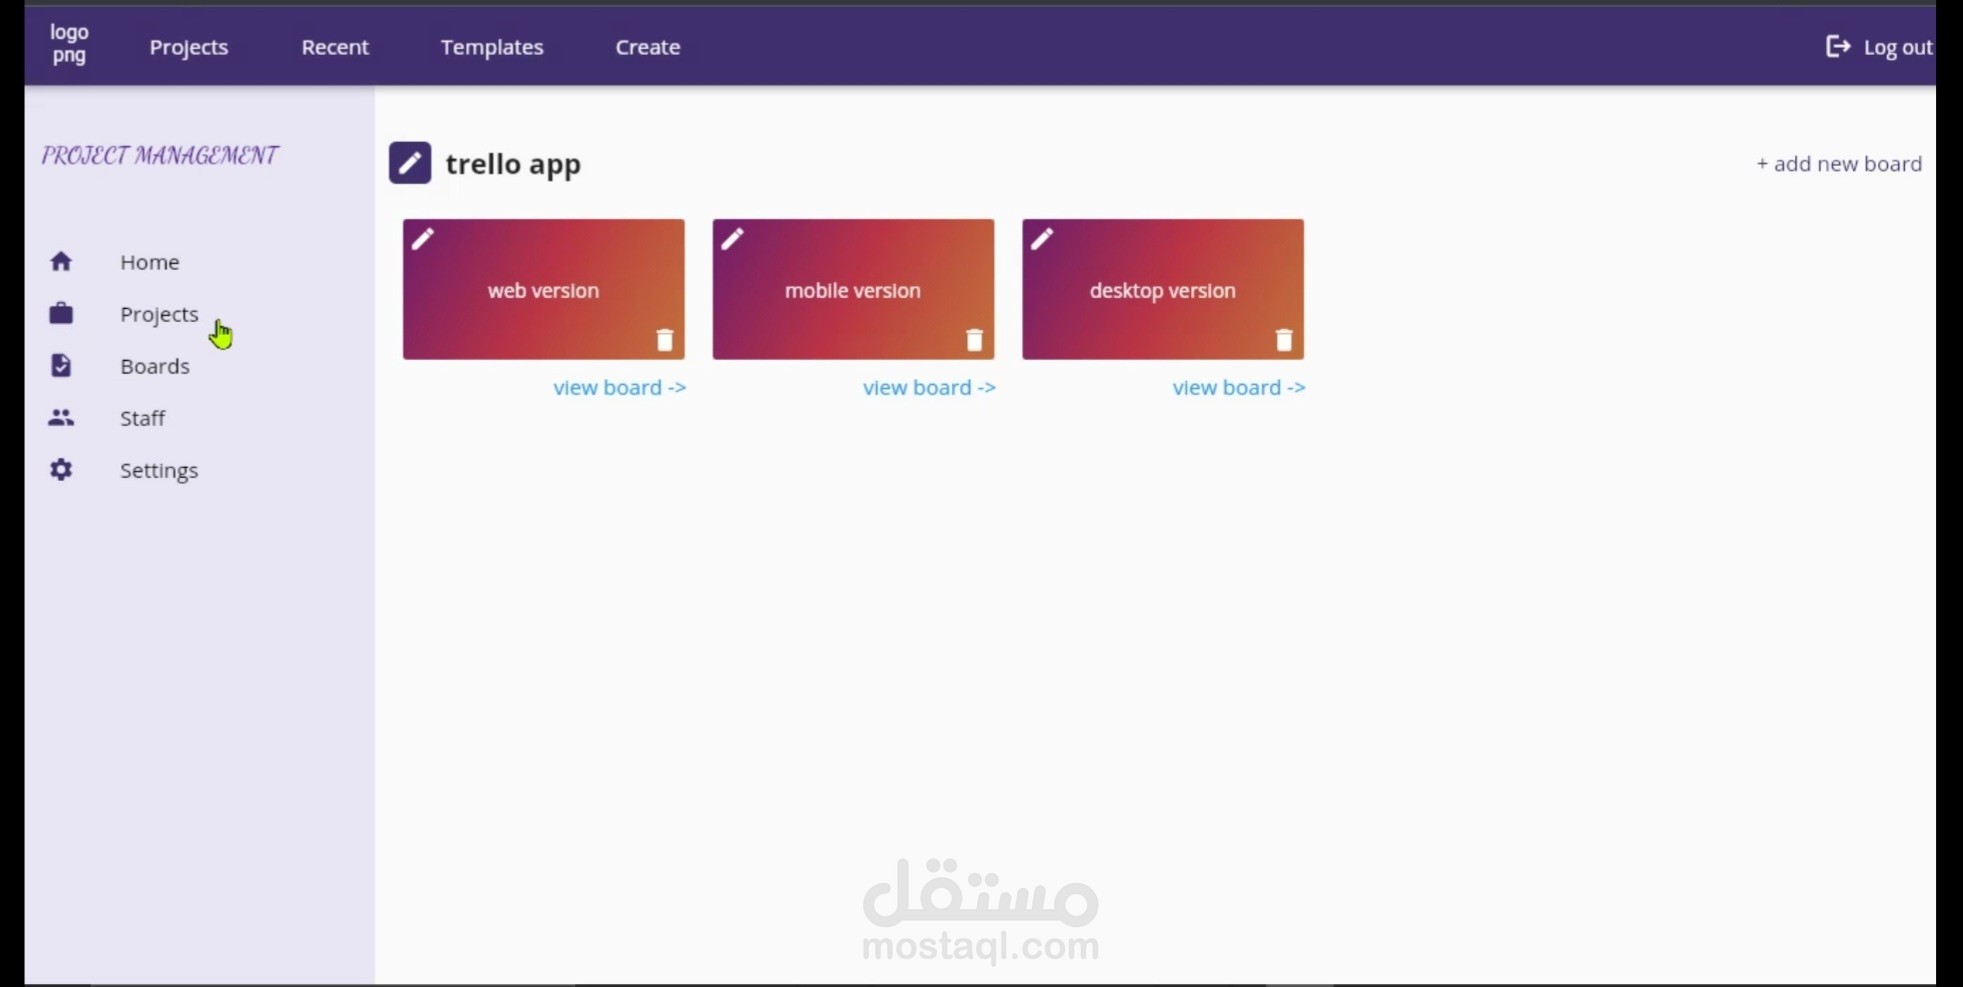Image resolution: width=1963 pixels, height=987 pixels.
Task: View board link under mobile version
Action: (929, 387)
